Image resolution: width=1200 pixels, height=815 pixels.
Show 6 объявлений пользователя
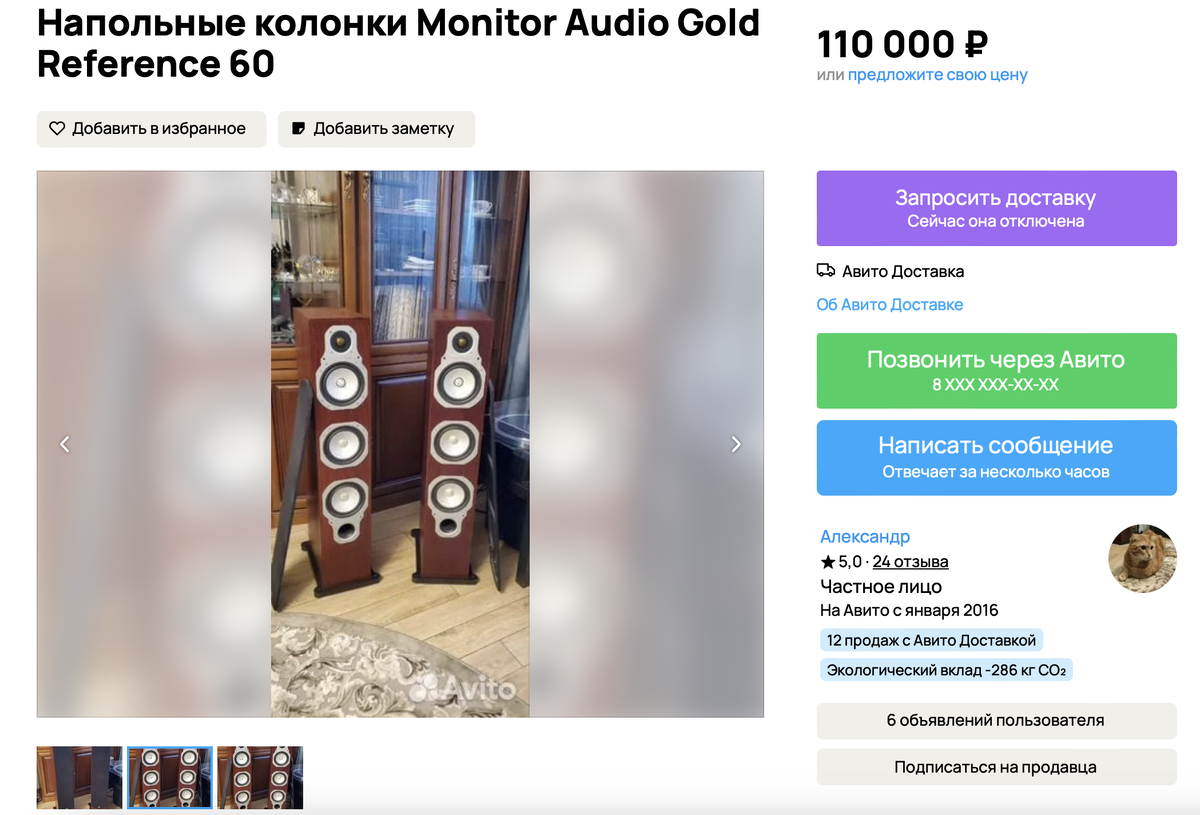point(997,720)
